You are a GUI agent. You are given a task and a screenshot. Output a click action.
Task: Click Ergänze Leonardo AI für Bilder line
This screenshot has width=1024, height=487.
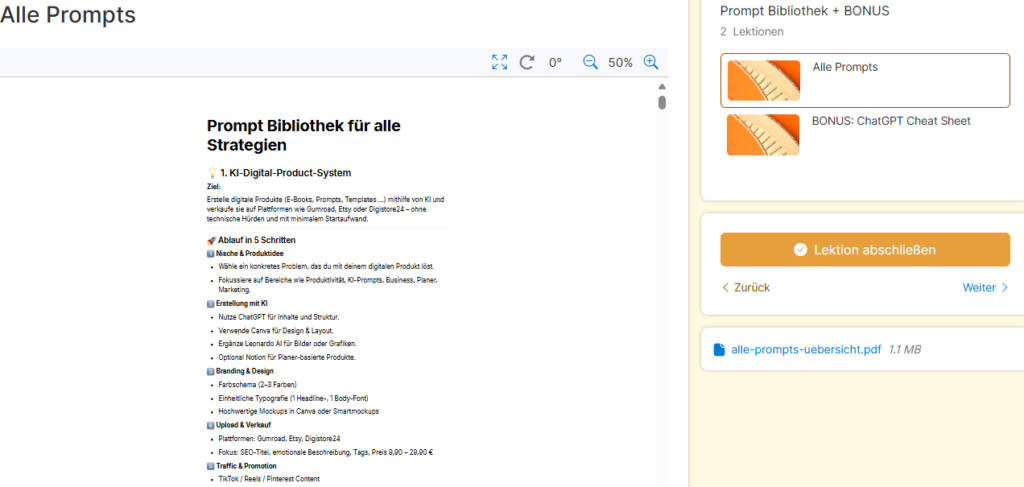288,343
